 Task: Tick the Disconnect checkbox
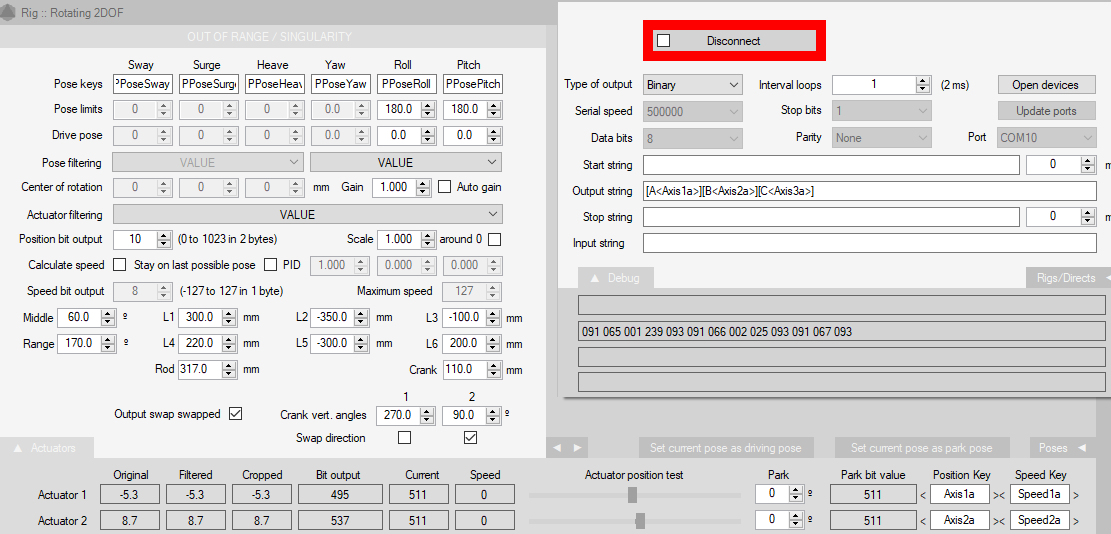point(664,41)
